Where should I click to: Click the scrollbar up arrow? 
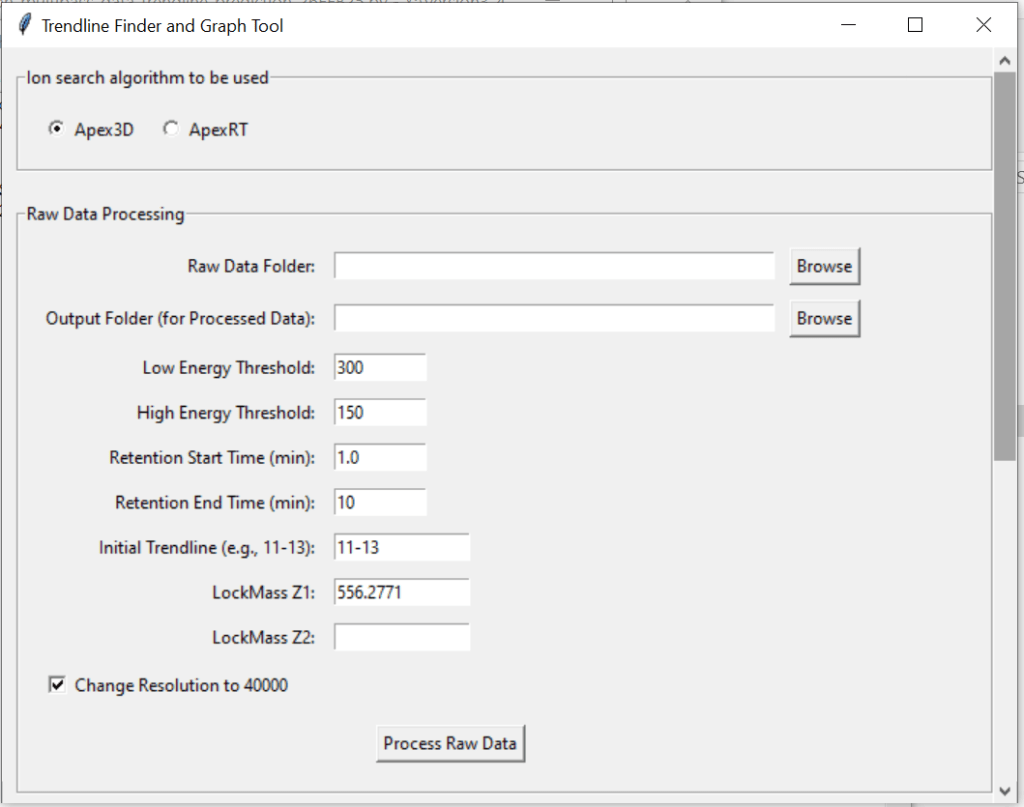click(x=1005, y=60)
